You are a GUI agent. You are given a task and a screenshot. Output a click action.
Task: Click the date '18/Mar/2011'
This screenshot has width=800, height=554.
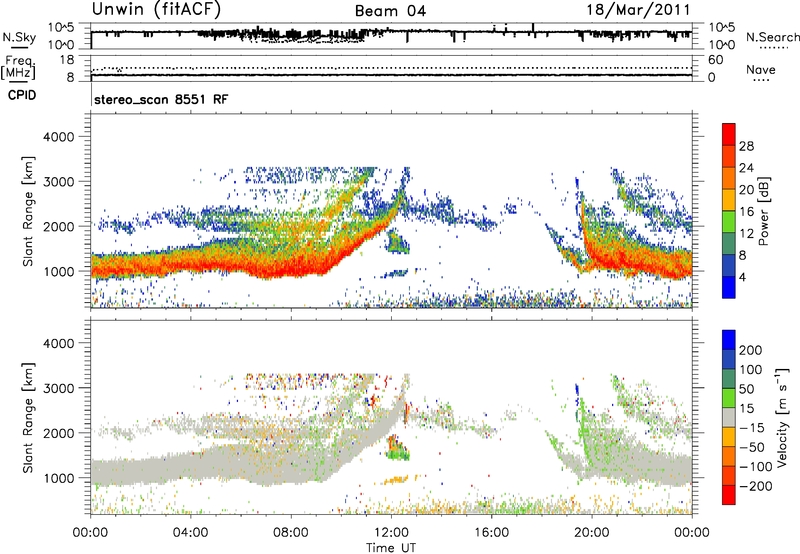point(638,10)
